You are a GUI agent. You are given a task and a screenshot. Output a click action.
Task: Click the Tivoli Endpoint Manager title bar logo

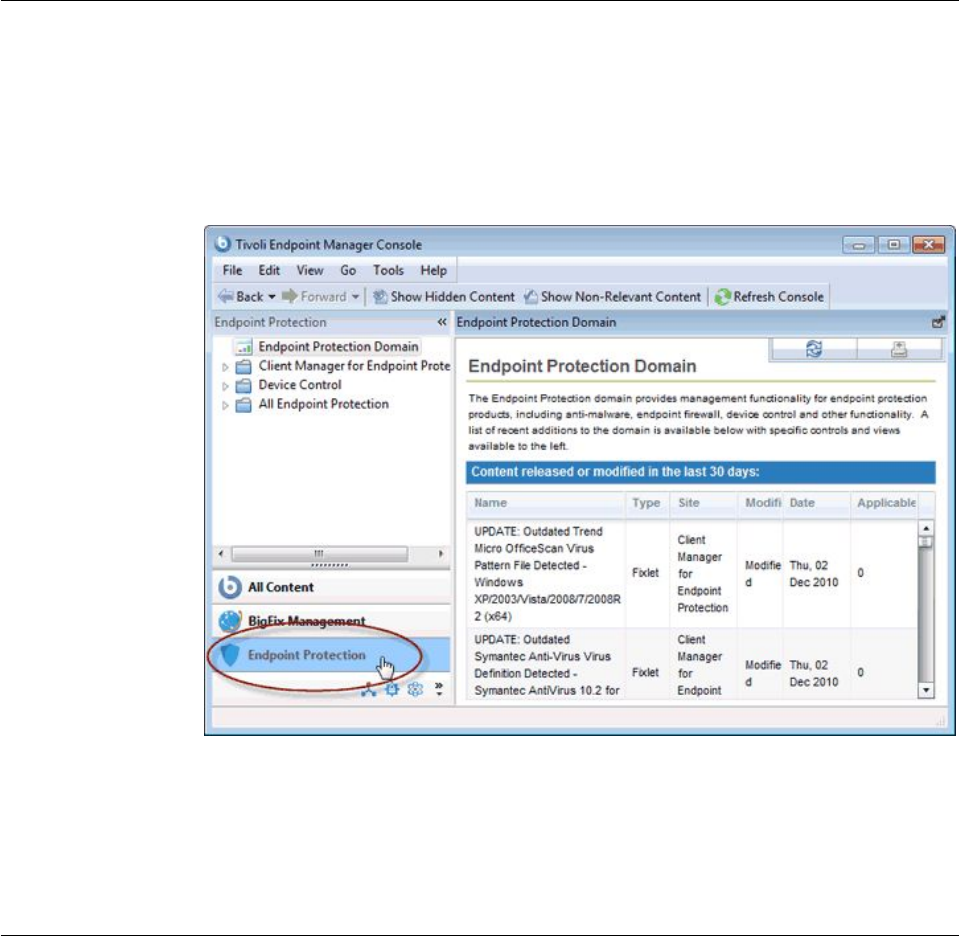tap(223, 244)
